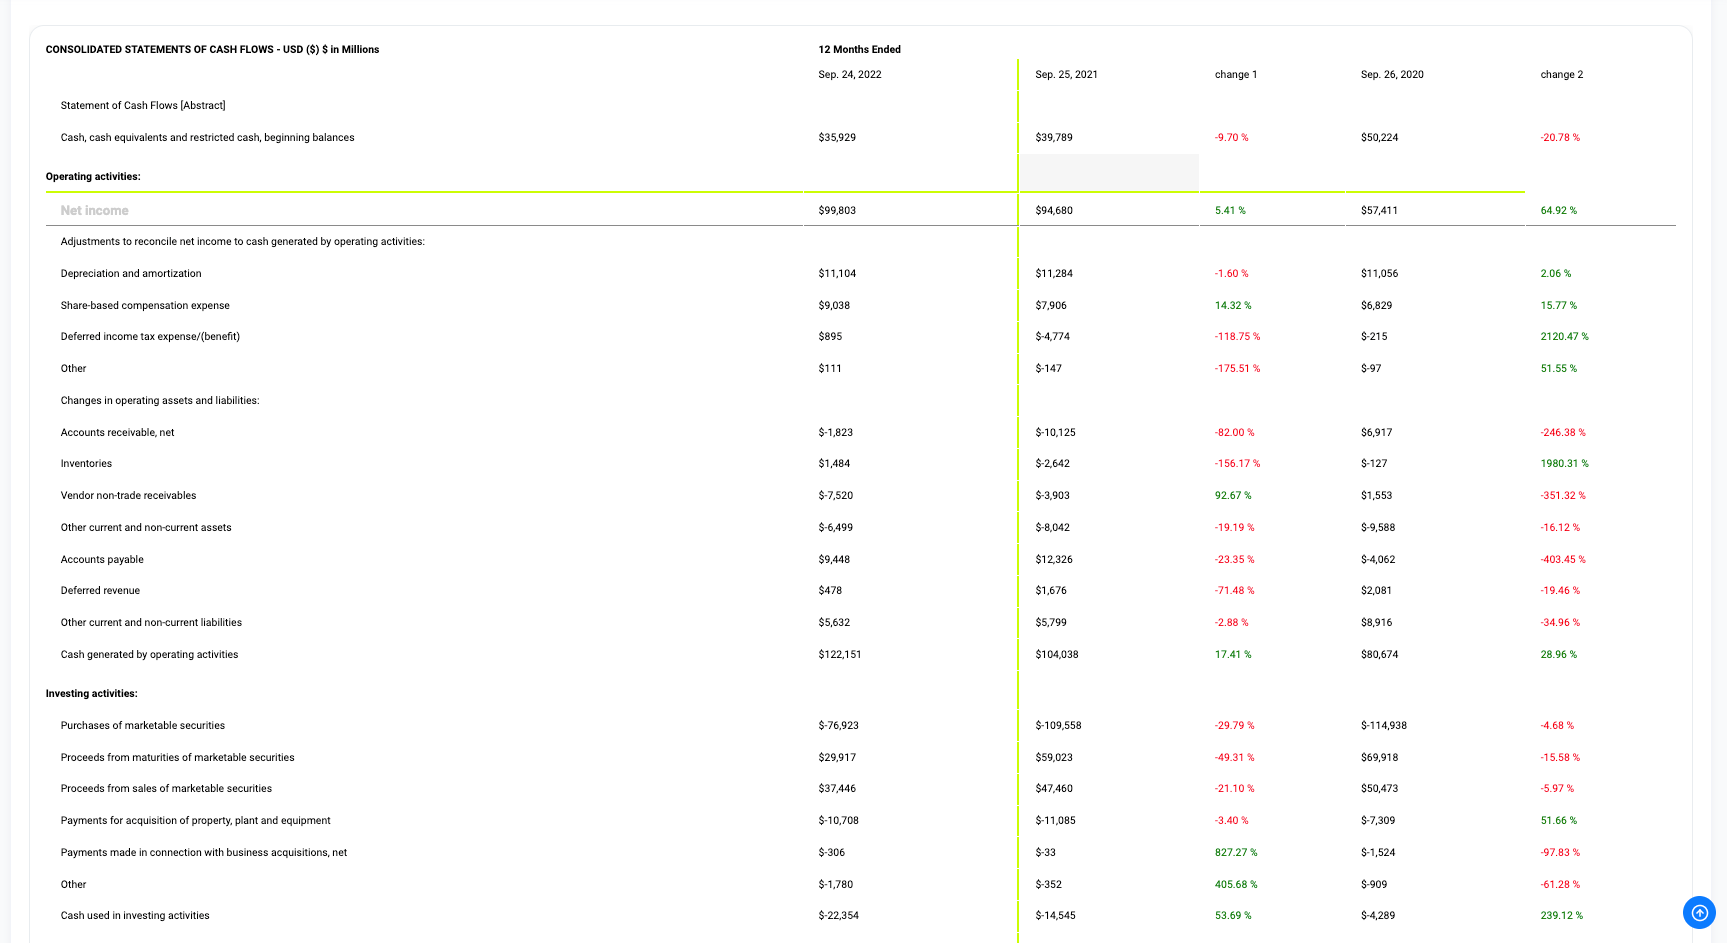Click the $-7,520 vendor receivables value
This screenshot has width=1727, height=943.
point(835,495)
